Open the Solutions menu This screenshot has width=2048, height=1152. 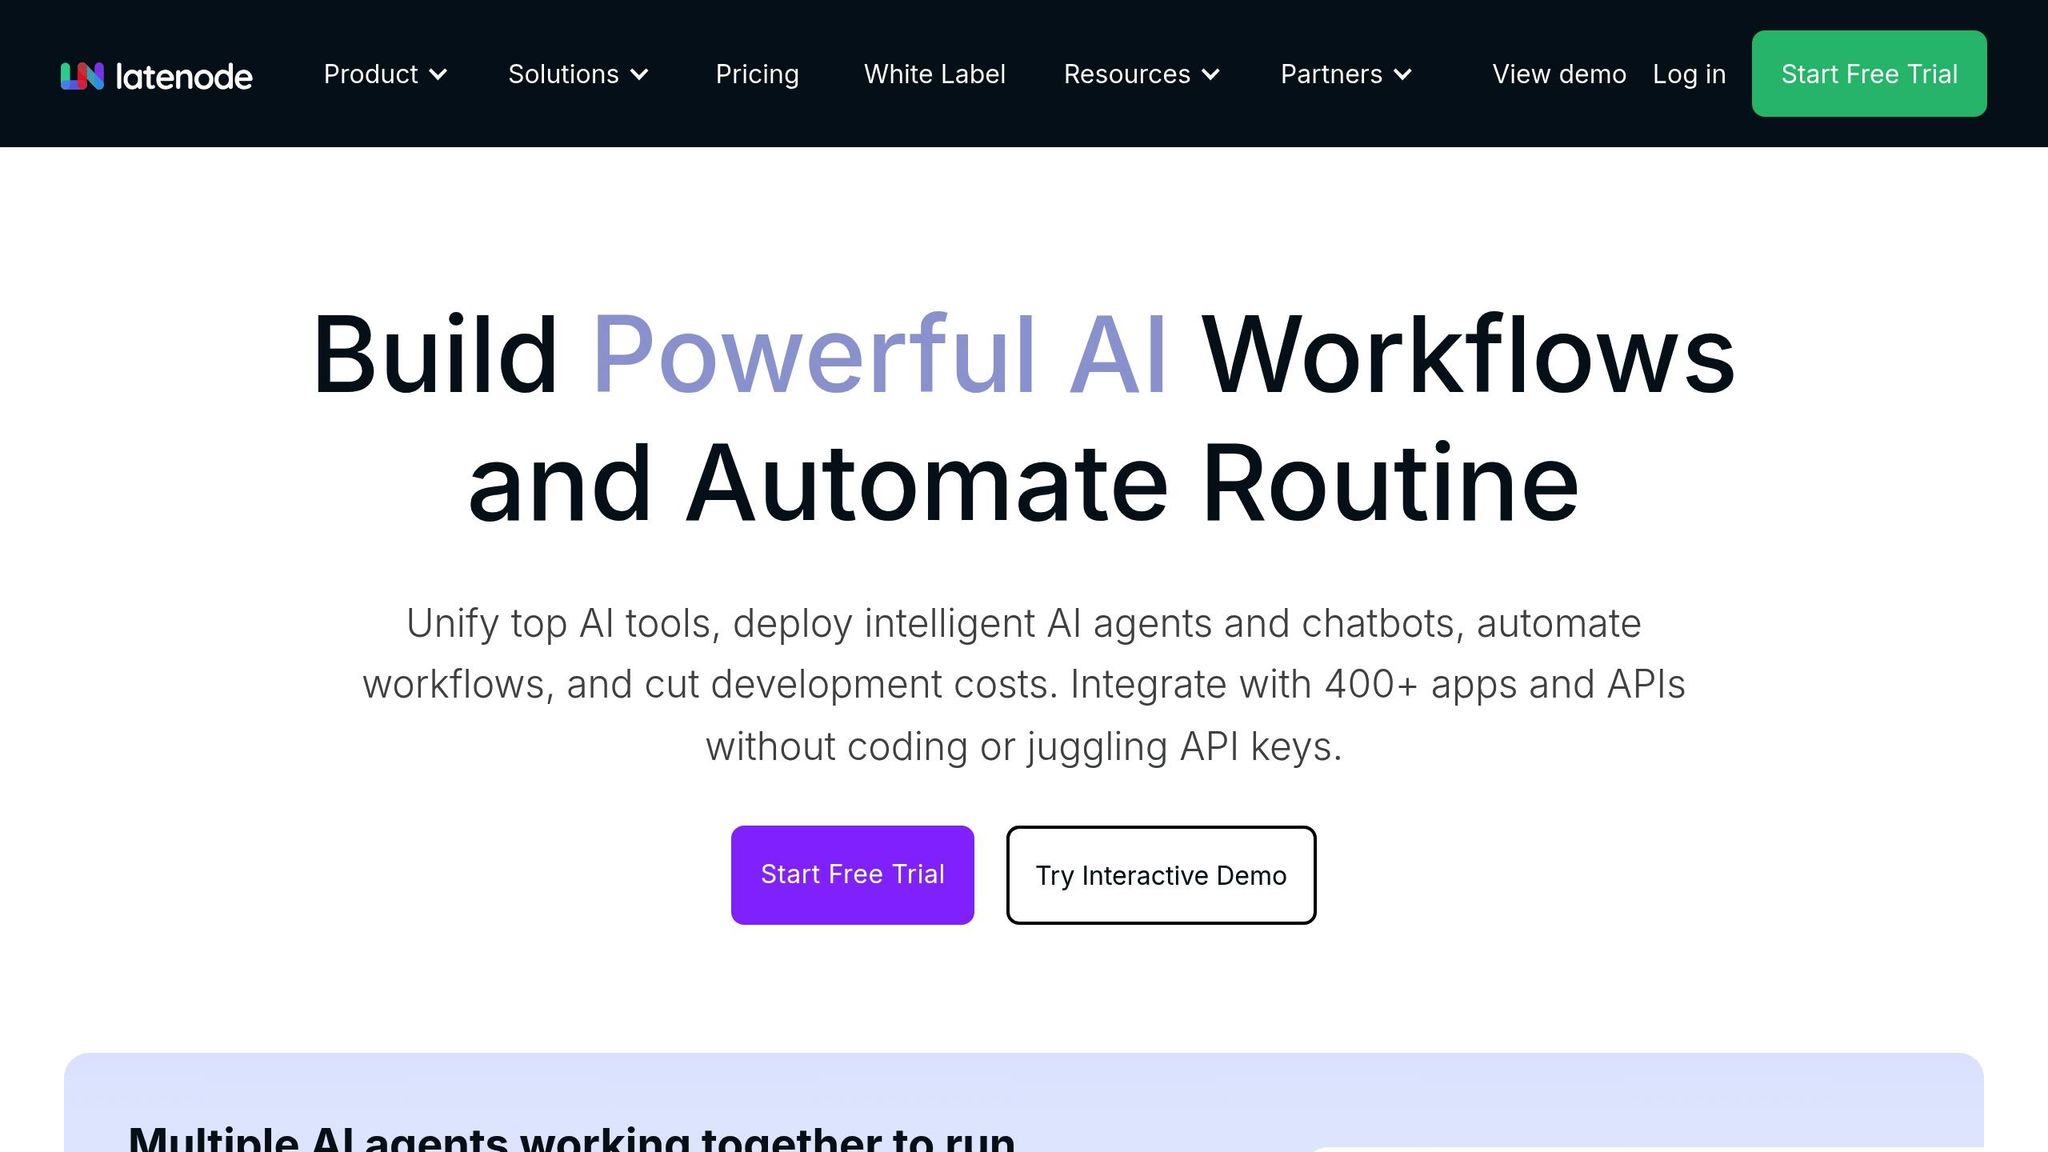coord(563,74)
